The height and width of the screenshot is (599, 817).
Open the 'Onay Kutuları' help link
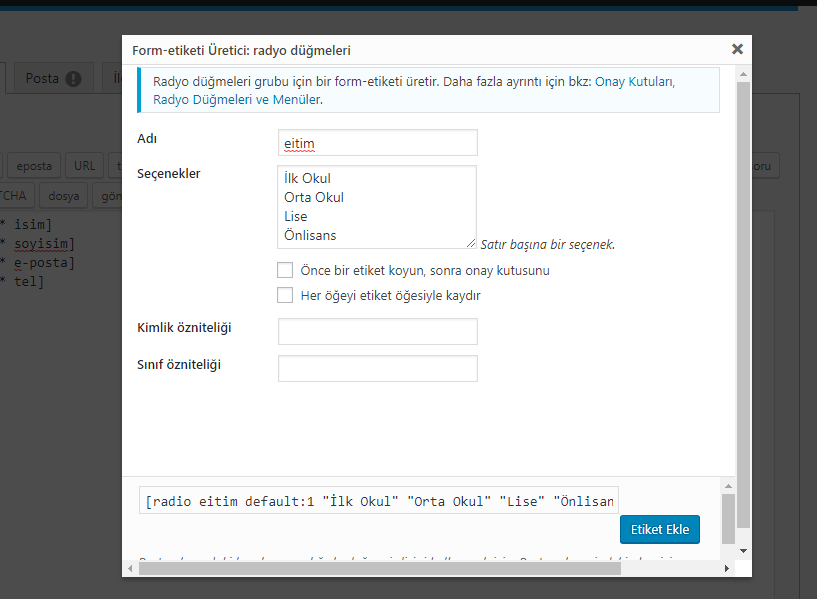point(635,82)
